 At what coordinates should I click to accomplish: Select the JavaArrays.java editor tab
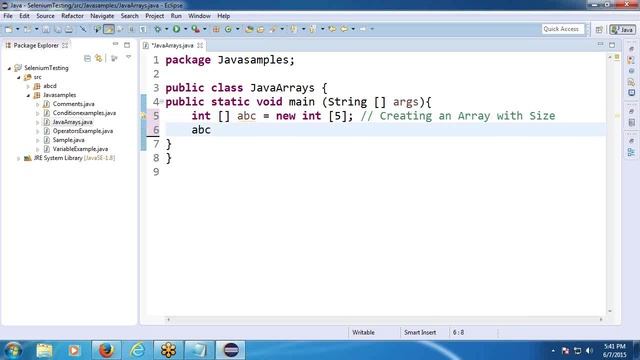(x=172, y=45)
